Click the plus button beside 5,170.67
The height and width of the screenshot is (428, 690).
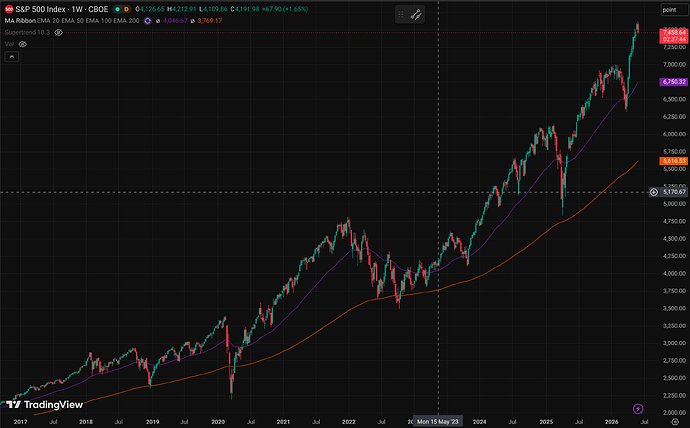654,192
